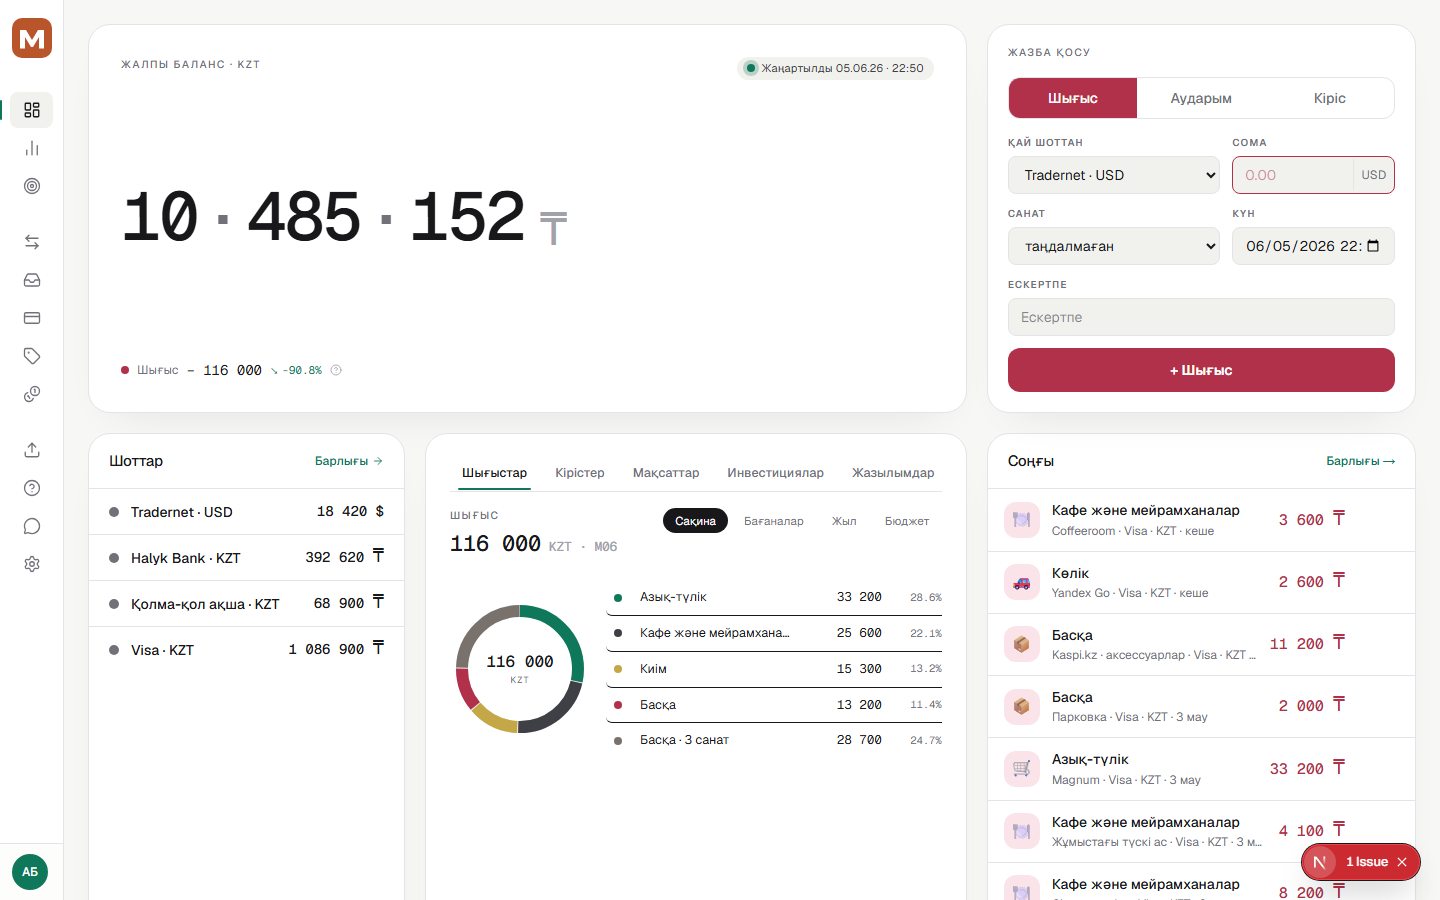Click the АБ user avatar
Screen dimensions: 1440x900
(30, 872)
